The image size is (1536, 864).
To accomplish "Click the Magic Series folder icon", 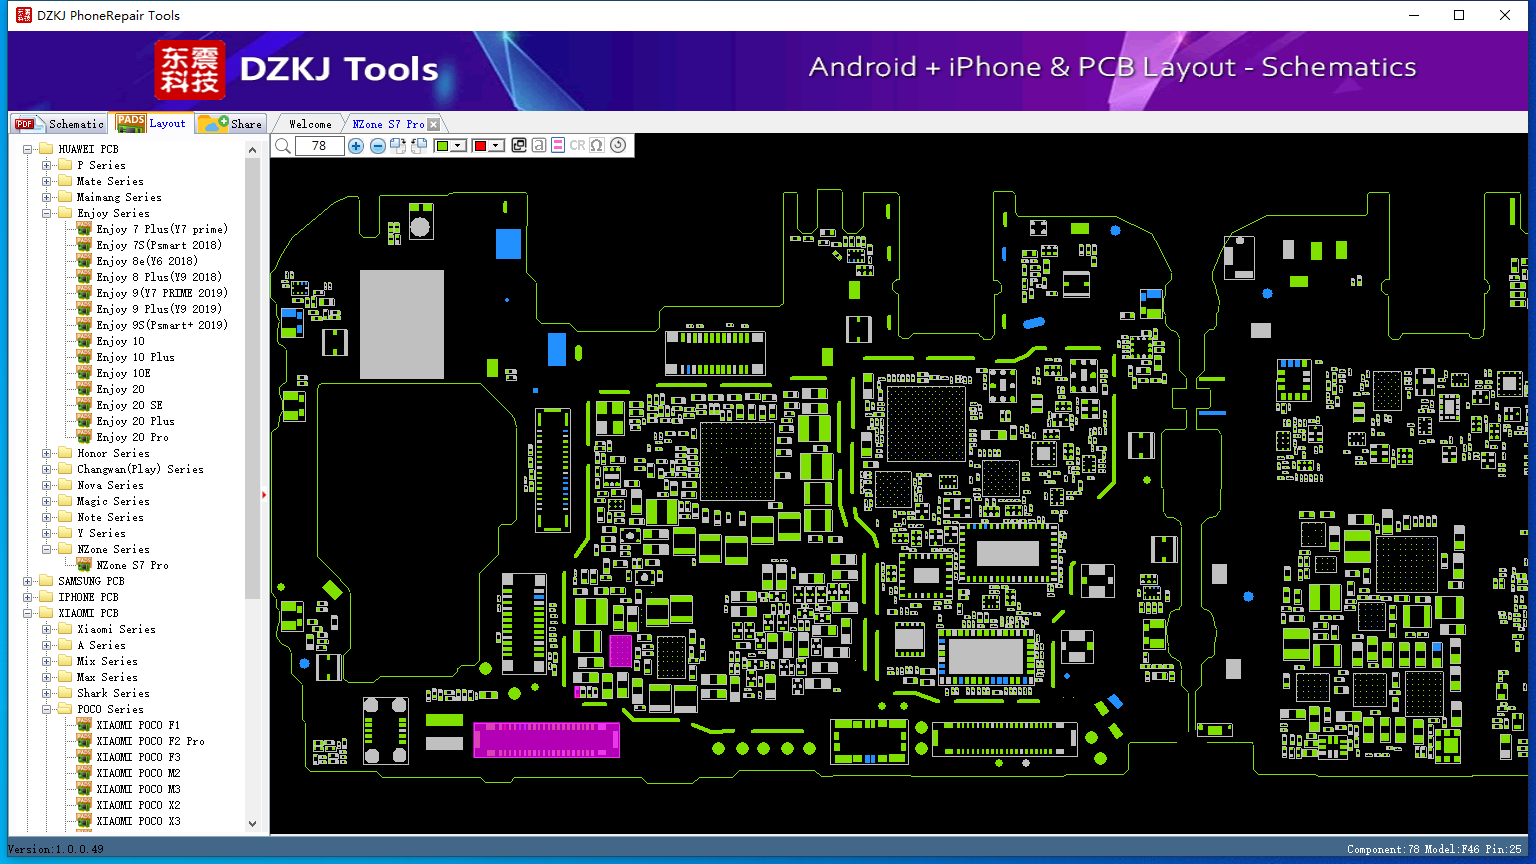I will (x=65, y=501).
